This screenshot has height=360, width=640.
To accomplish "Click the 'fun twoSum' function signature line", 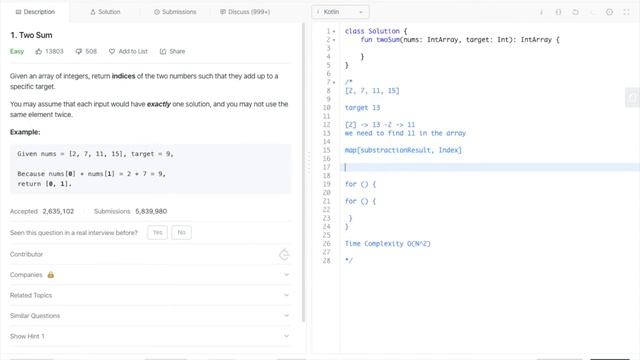I will [x=460, y=40].
